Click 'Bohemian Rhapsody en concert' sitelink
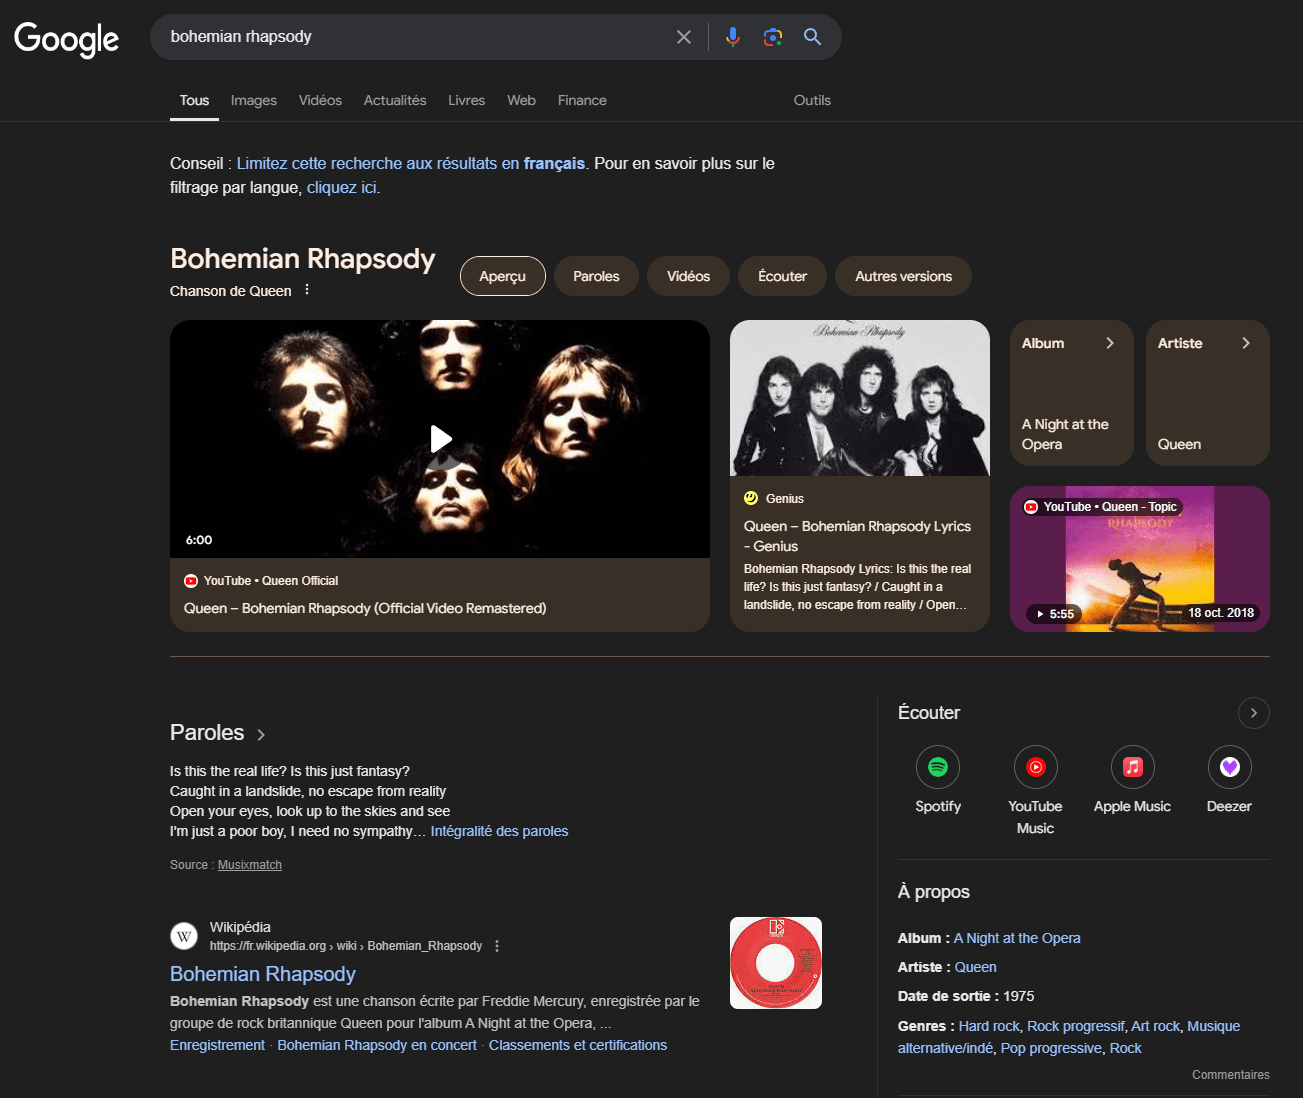The height and width of the screenshot is (1098, 1303). coord(377,1045)
